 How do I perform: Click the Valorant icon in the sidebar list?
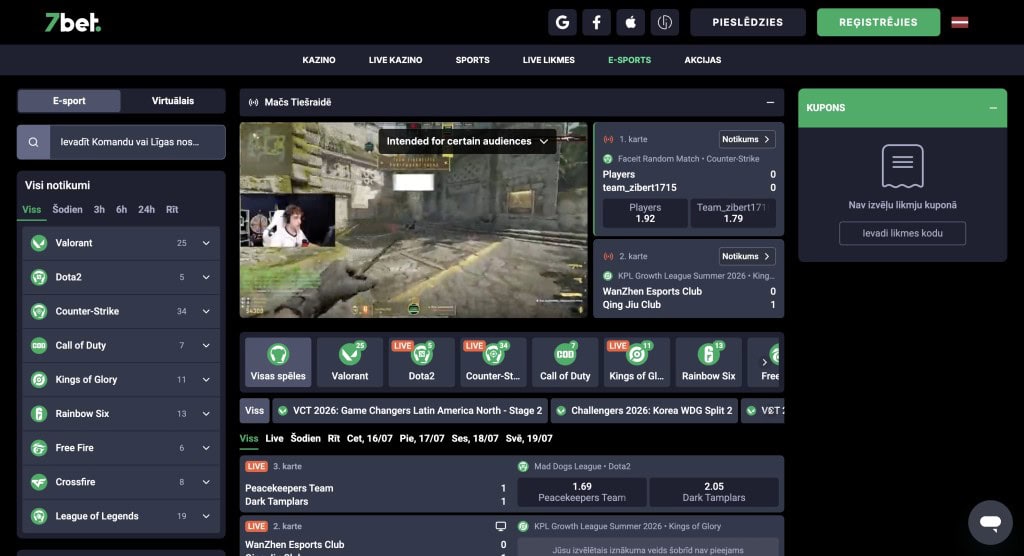[x=39, y=243]
